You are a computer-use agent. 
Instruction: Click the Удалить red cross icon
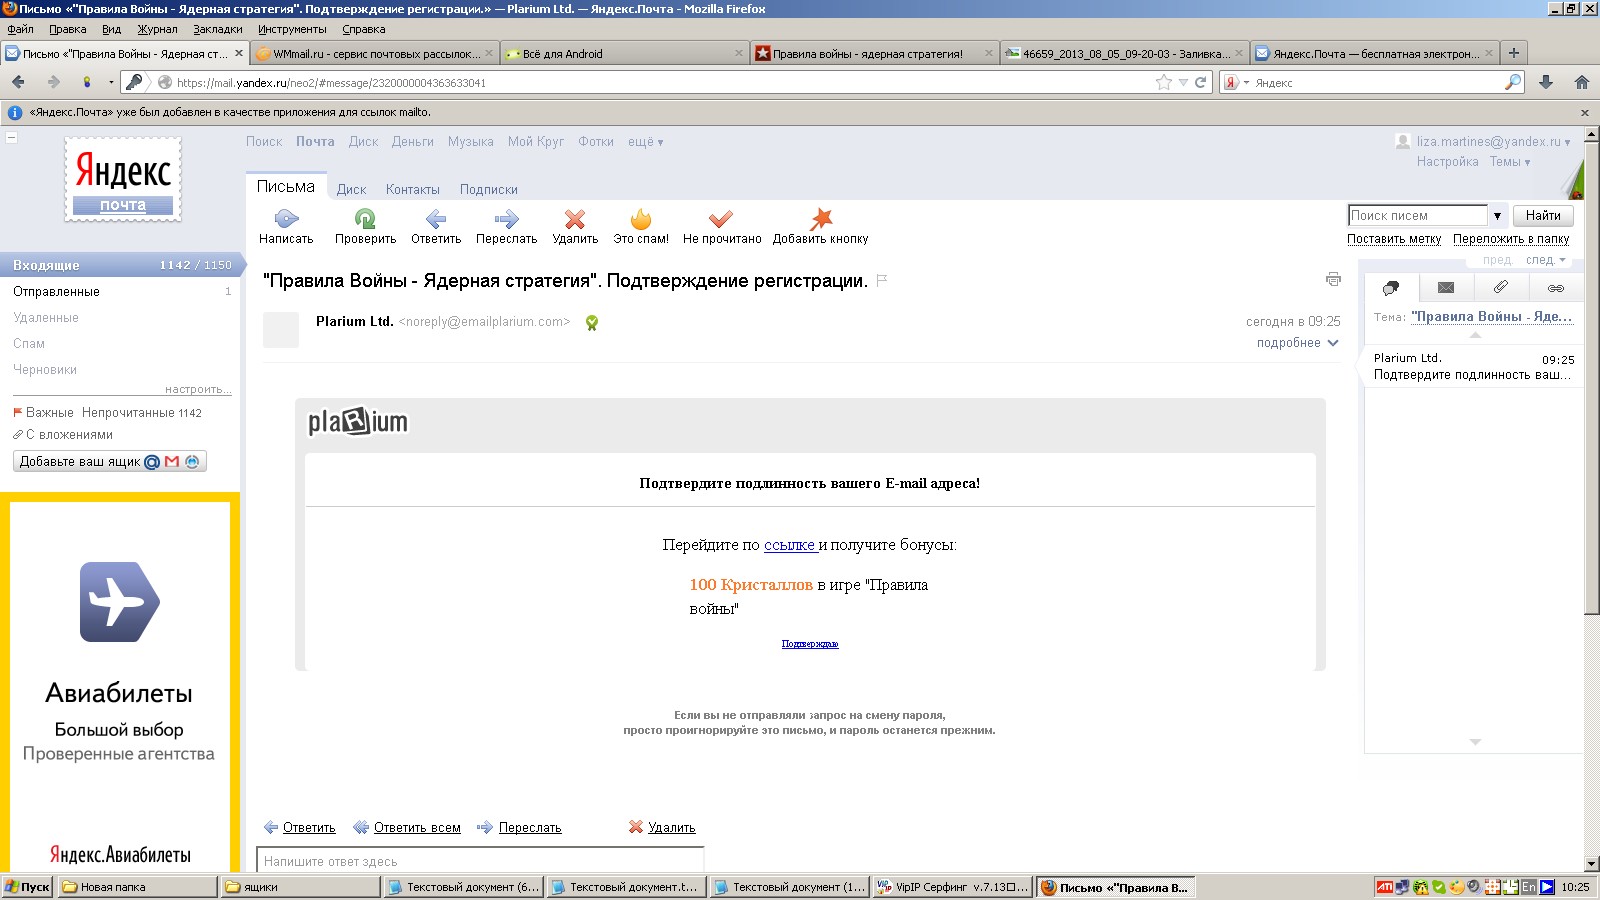click(x=575, y=219)
